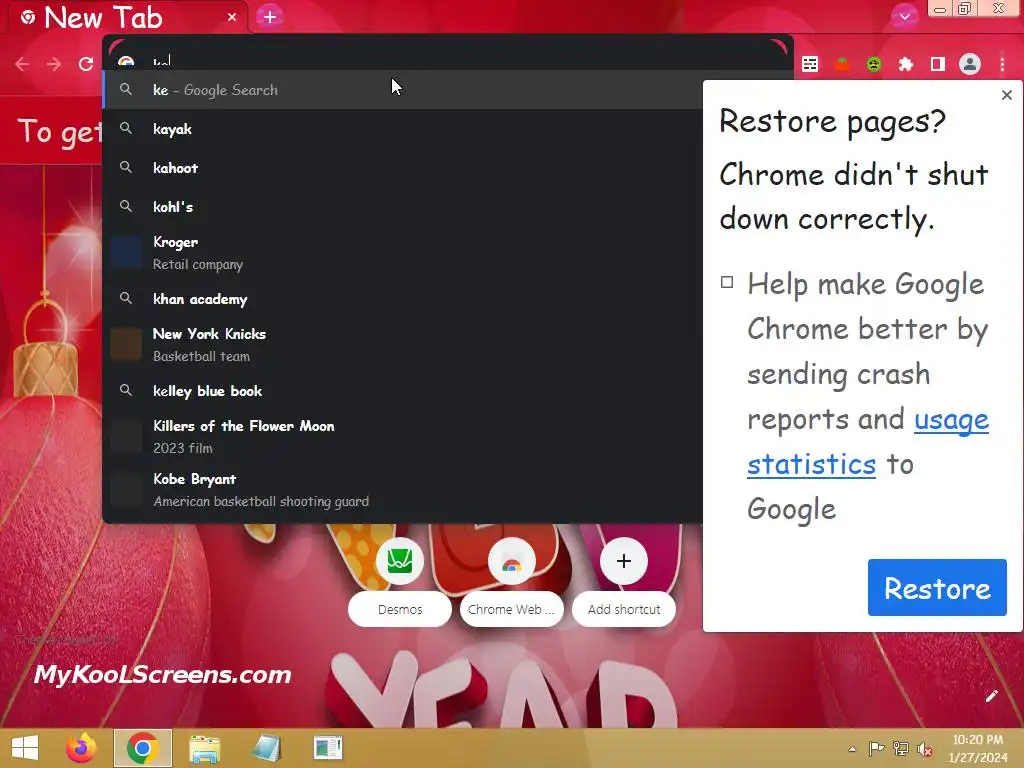Toggle the side panel icon

pyautogui.click(x=938, y=64)
